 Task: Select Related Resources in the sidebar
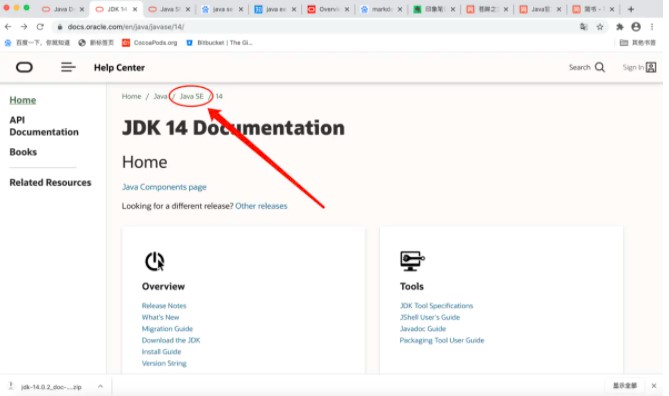[x=50, y=183]
